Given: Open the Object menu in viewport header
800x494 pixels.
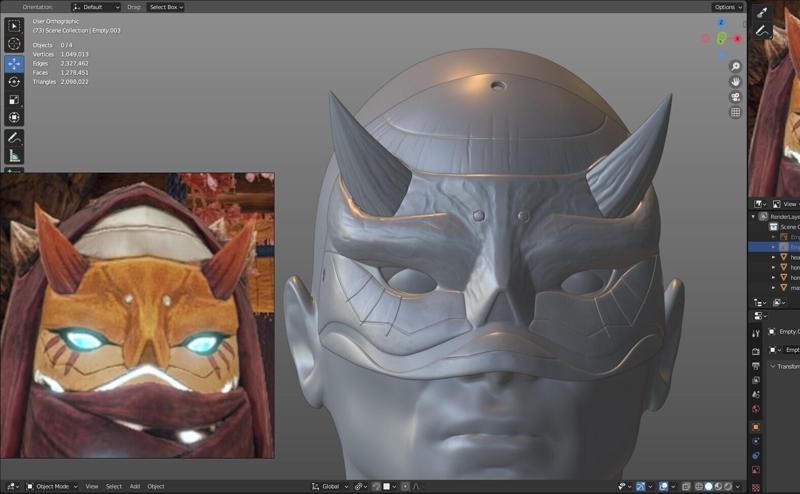Looking at the screenshot, I should tap(156, 486).
